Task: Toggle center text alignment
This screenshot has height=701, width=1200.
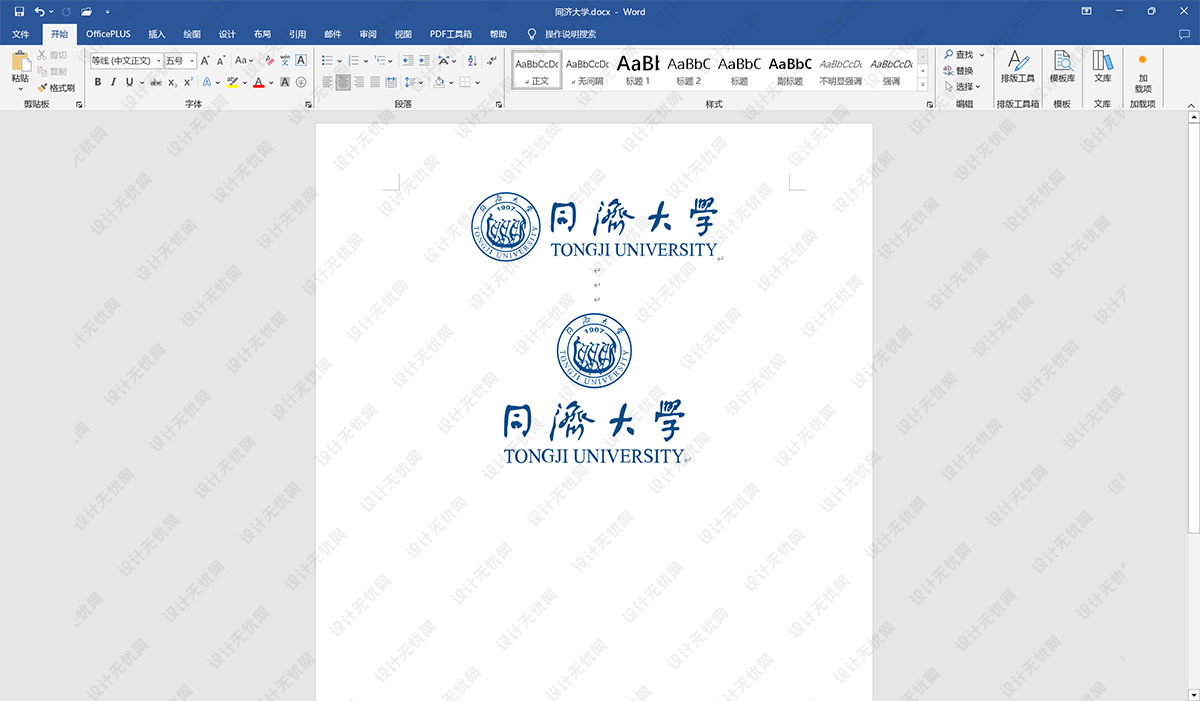Action: click(x=343, y=82)
